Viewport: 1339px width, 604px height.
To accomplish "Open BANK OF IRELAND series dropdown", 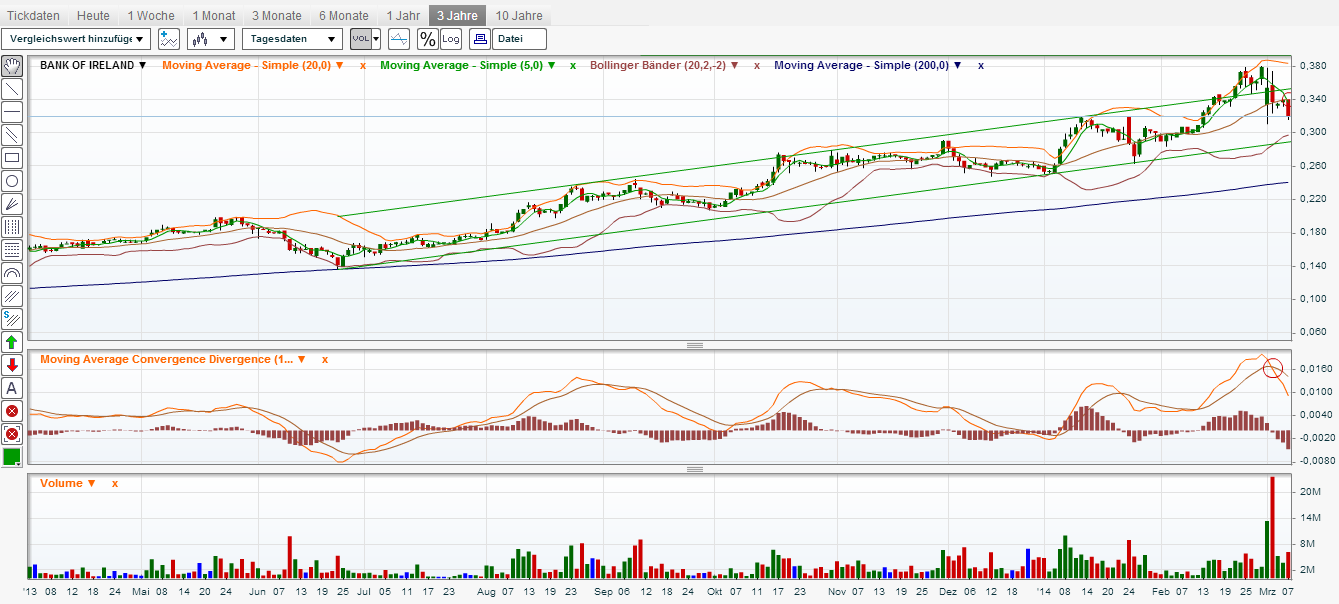I will [142, 65].
